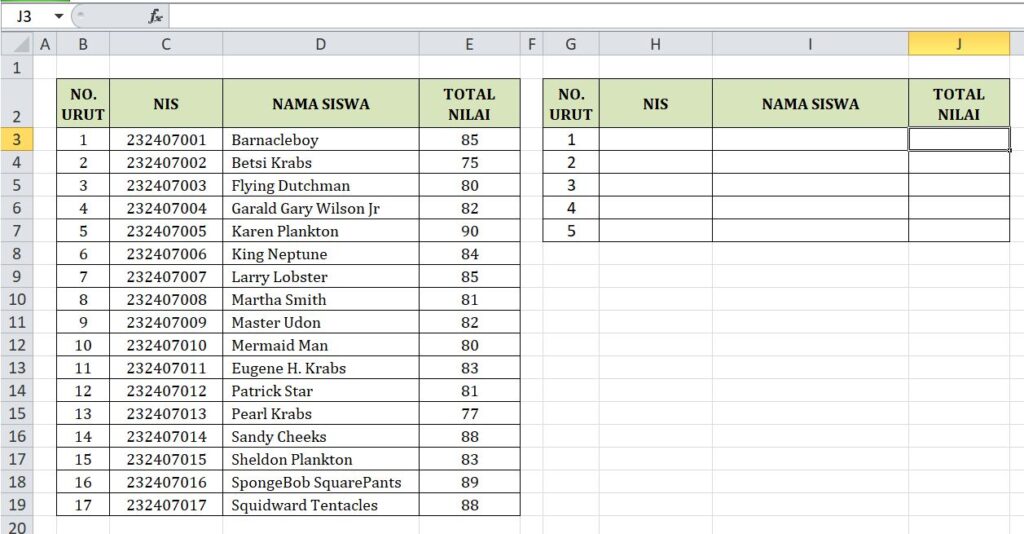Select cell containing Karen Plankton
Image resolution: width=1024 pixels, height=534 pixels.
click(x=321, y=230)
